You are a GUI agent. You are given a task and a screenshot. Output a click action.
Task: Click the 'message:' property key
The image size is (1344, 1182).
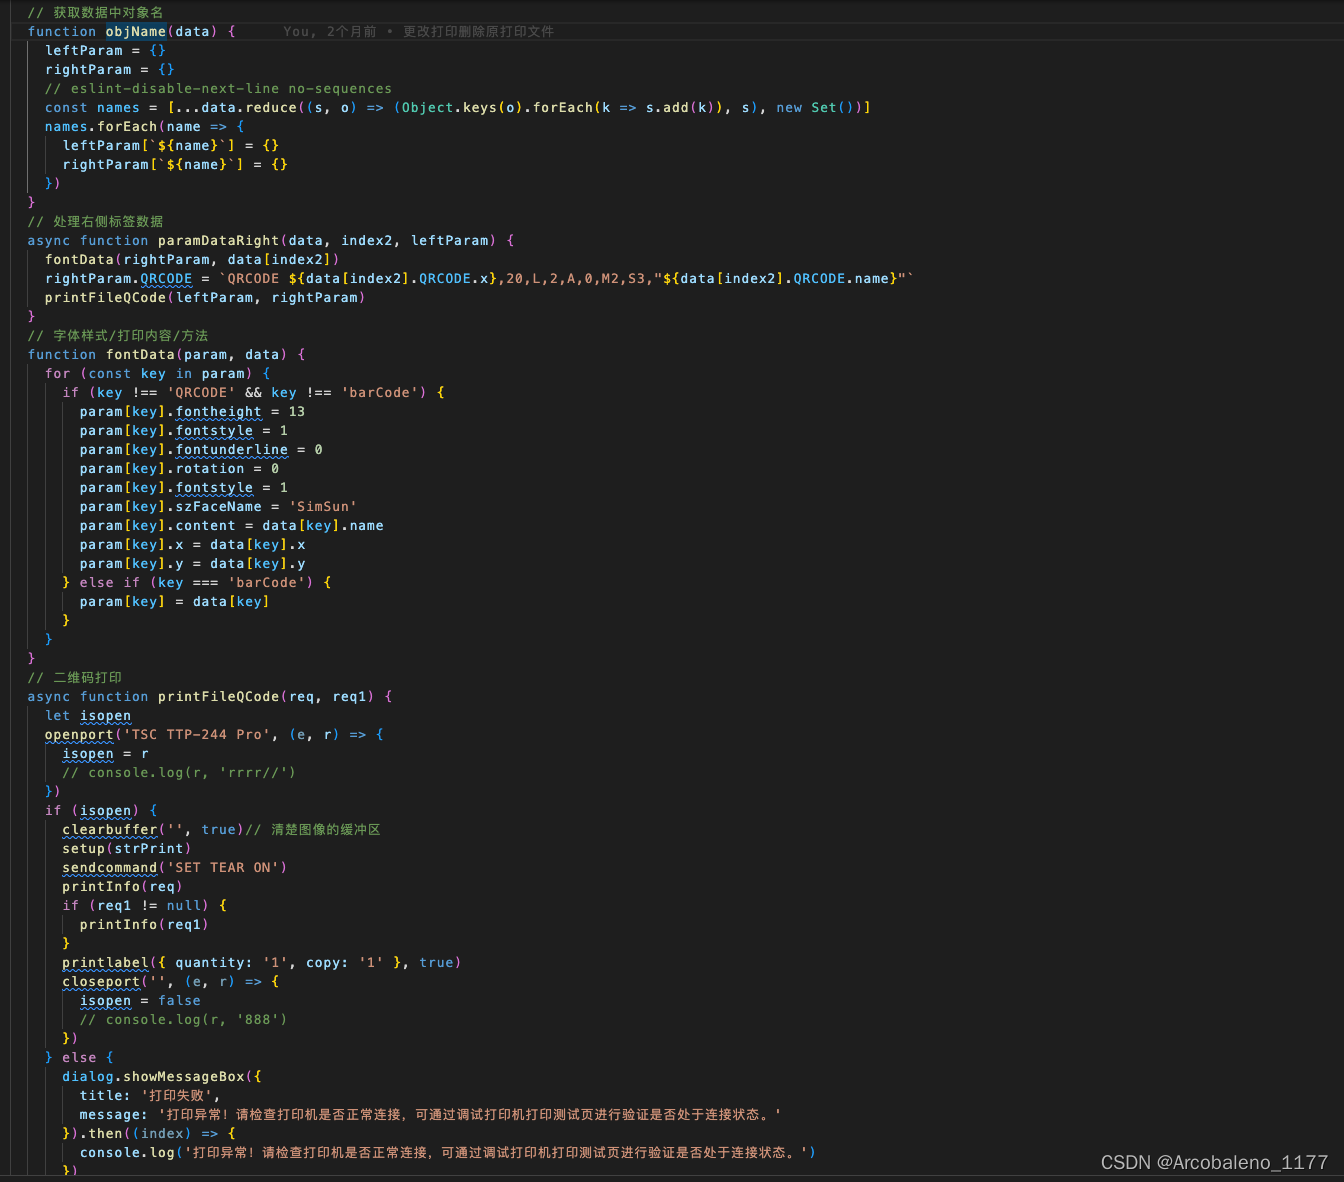click(114, 1114)
